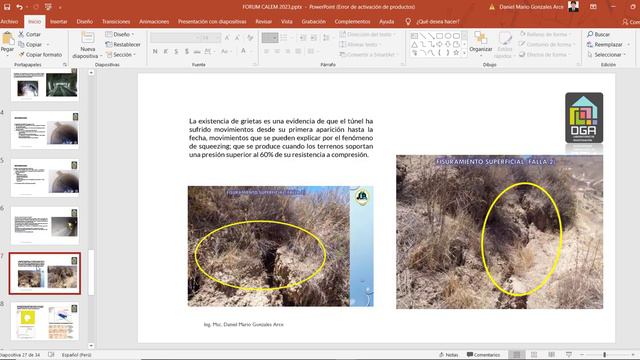The image size is (640, 360).
Task: Activate Copiar formato painter
Action: pyautogui.click(x=40, y=55)
